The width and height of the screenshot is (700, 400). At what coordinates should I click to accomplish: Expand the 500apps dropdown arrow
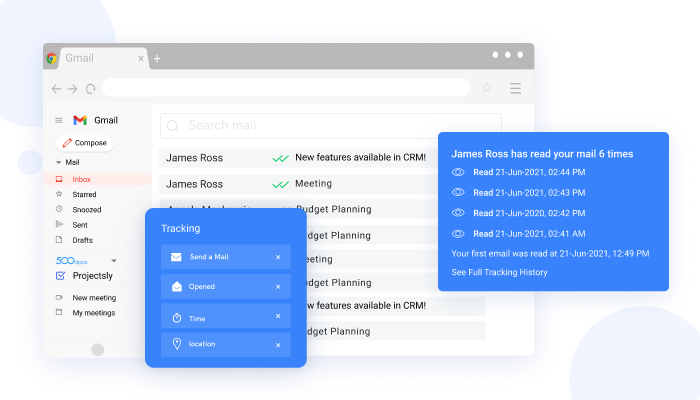[114, 261]
